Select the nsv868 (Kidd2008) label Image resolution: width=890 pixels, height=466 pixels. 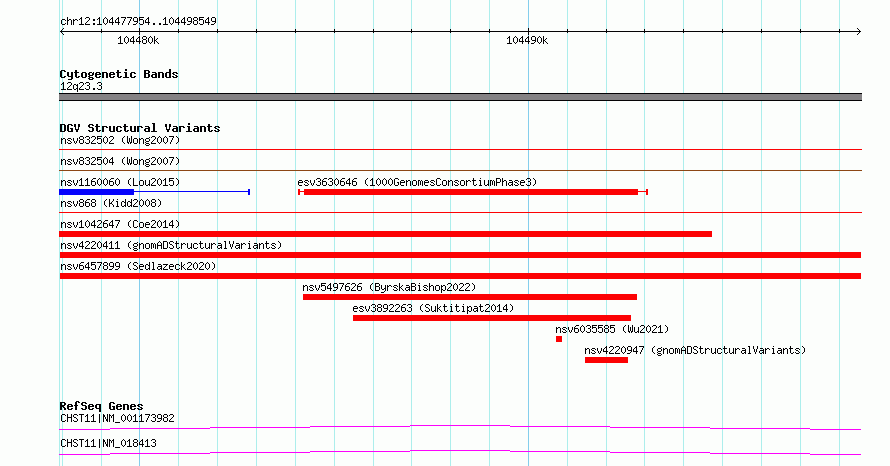coord(111,203)
